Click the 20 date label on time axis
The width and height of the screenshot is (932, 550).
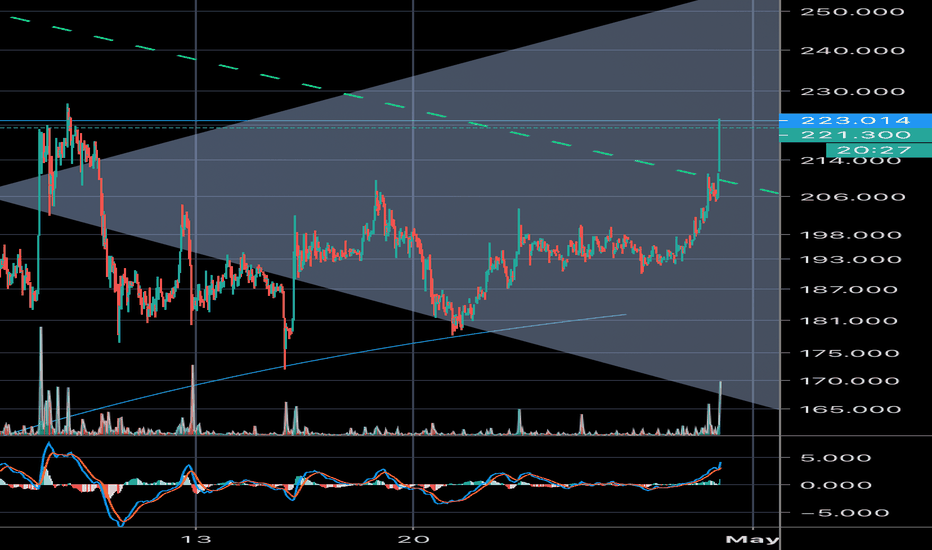413,539
